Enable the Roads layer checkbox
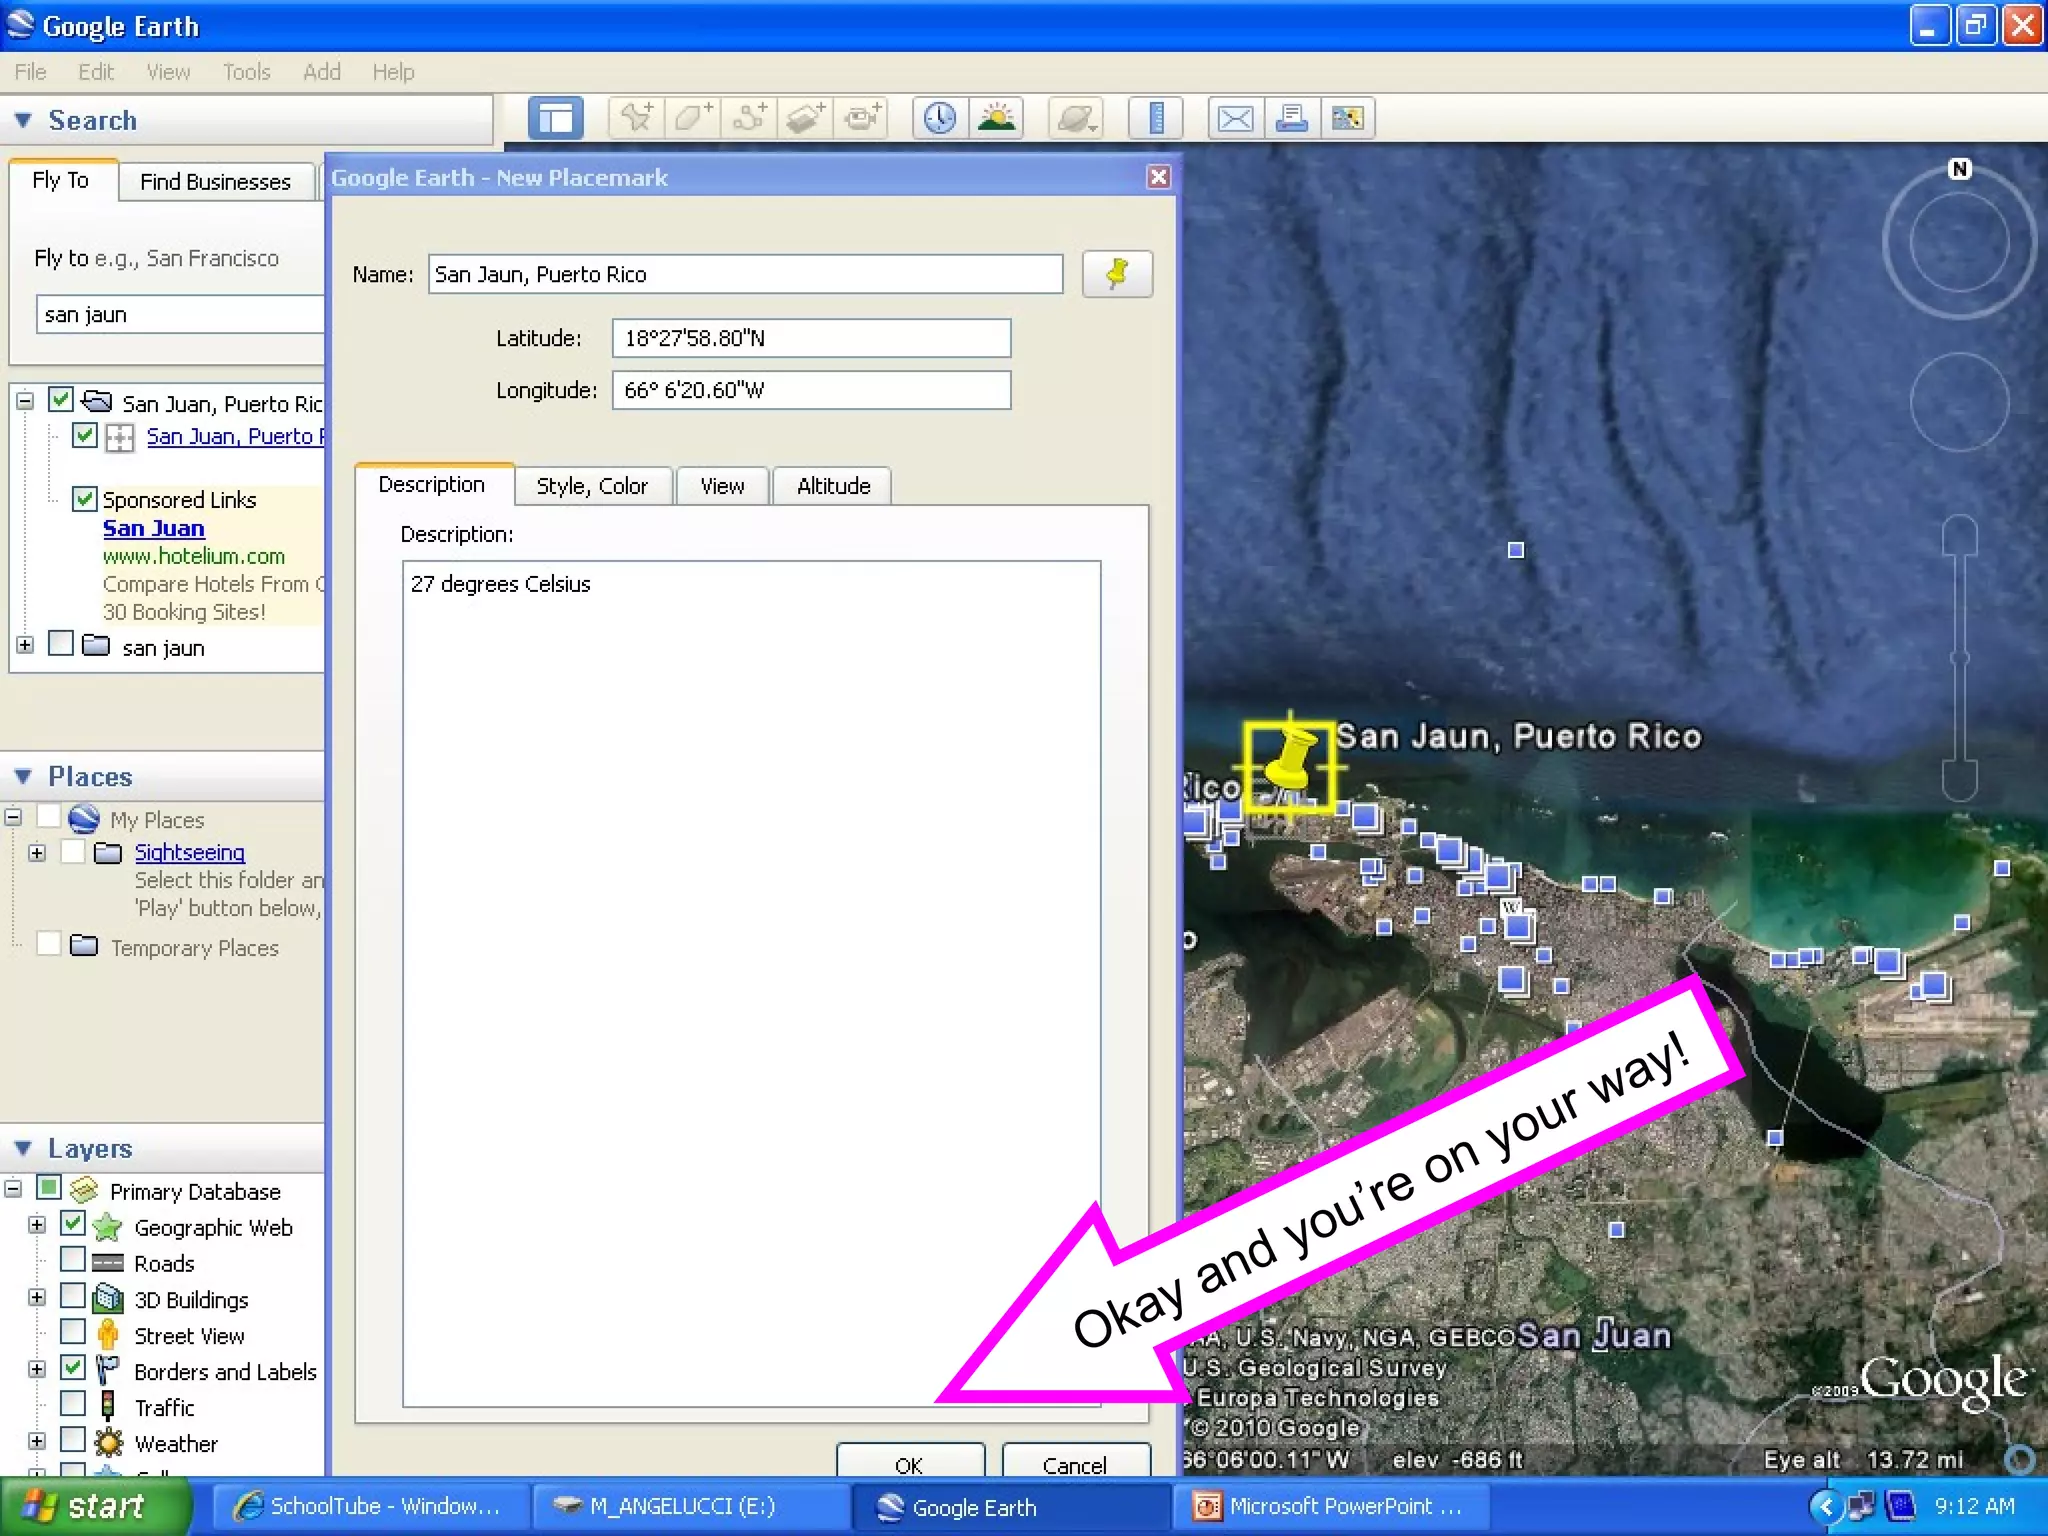 tap(73, 1260)
